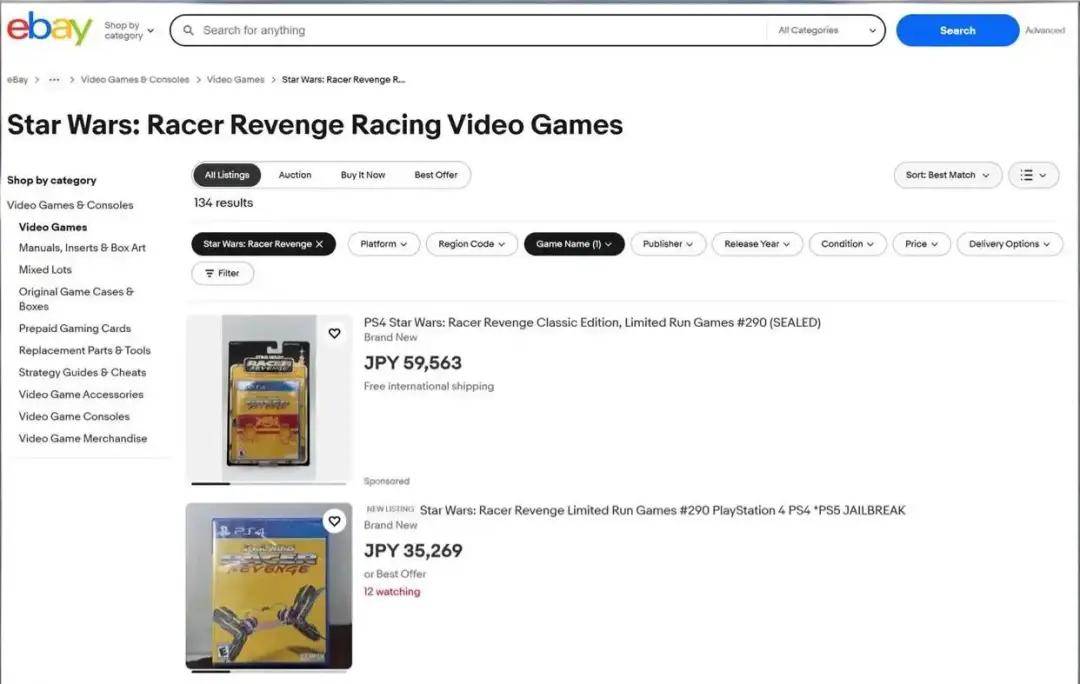Open the Advanced search link

click(x=1045, y=30)
